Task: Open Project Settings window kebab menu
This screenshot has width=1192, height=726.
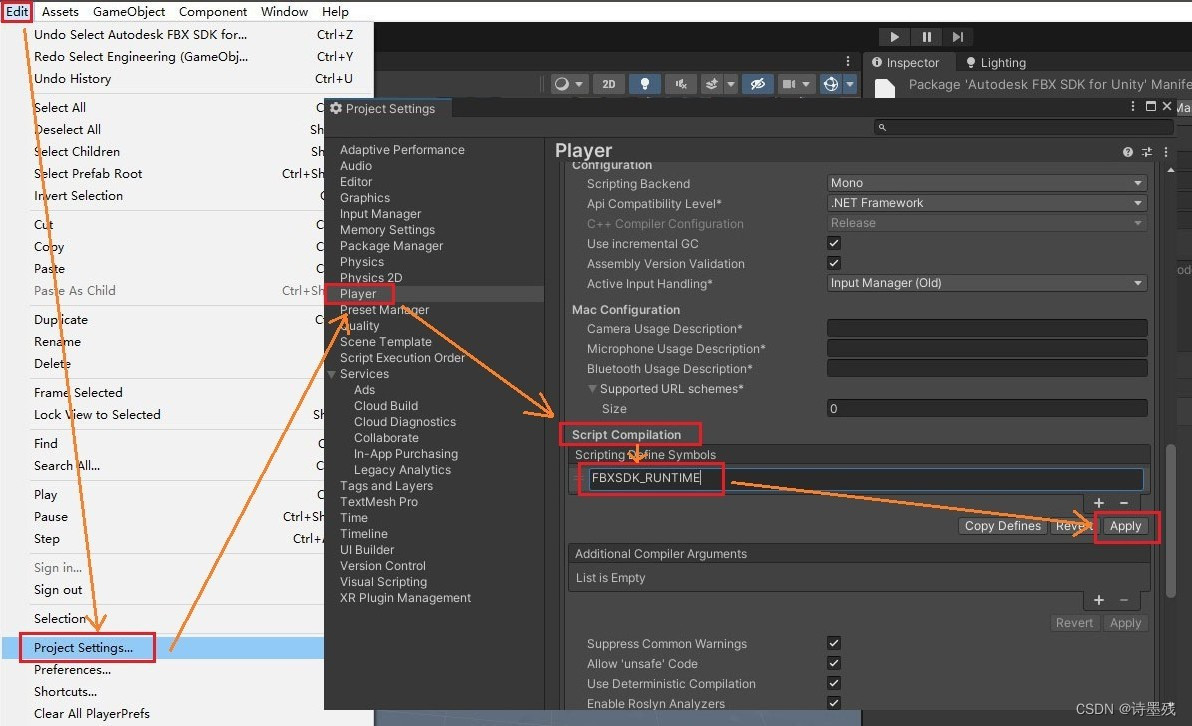Action: click(1133, 106)
